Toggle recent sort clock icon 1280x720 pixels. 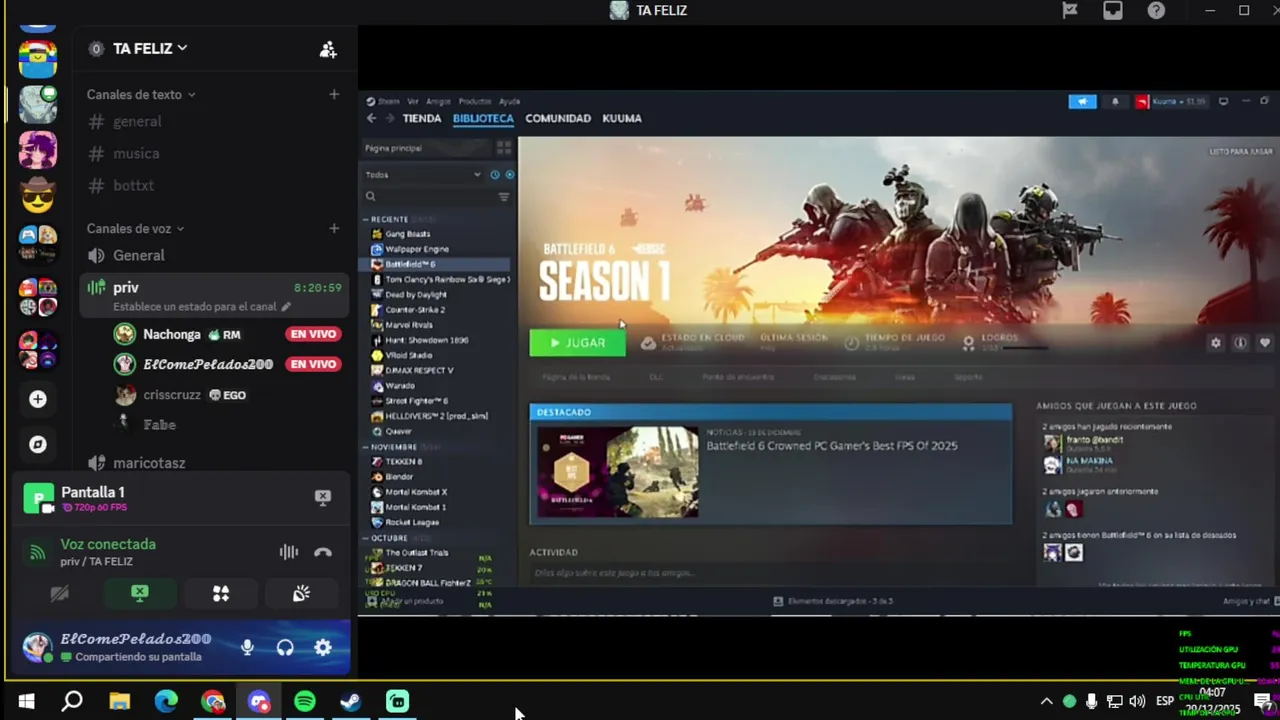click(x=494, y=174)
